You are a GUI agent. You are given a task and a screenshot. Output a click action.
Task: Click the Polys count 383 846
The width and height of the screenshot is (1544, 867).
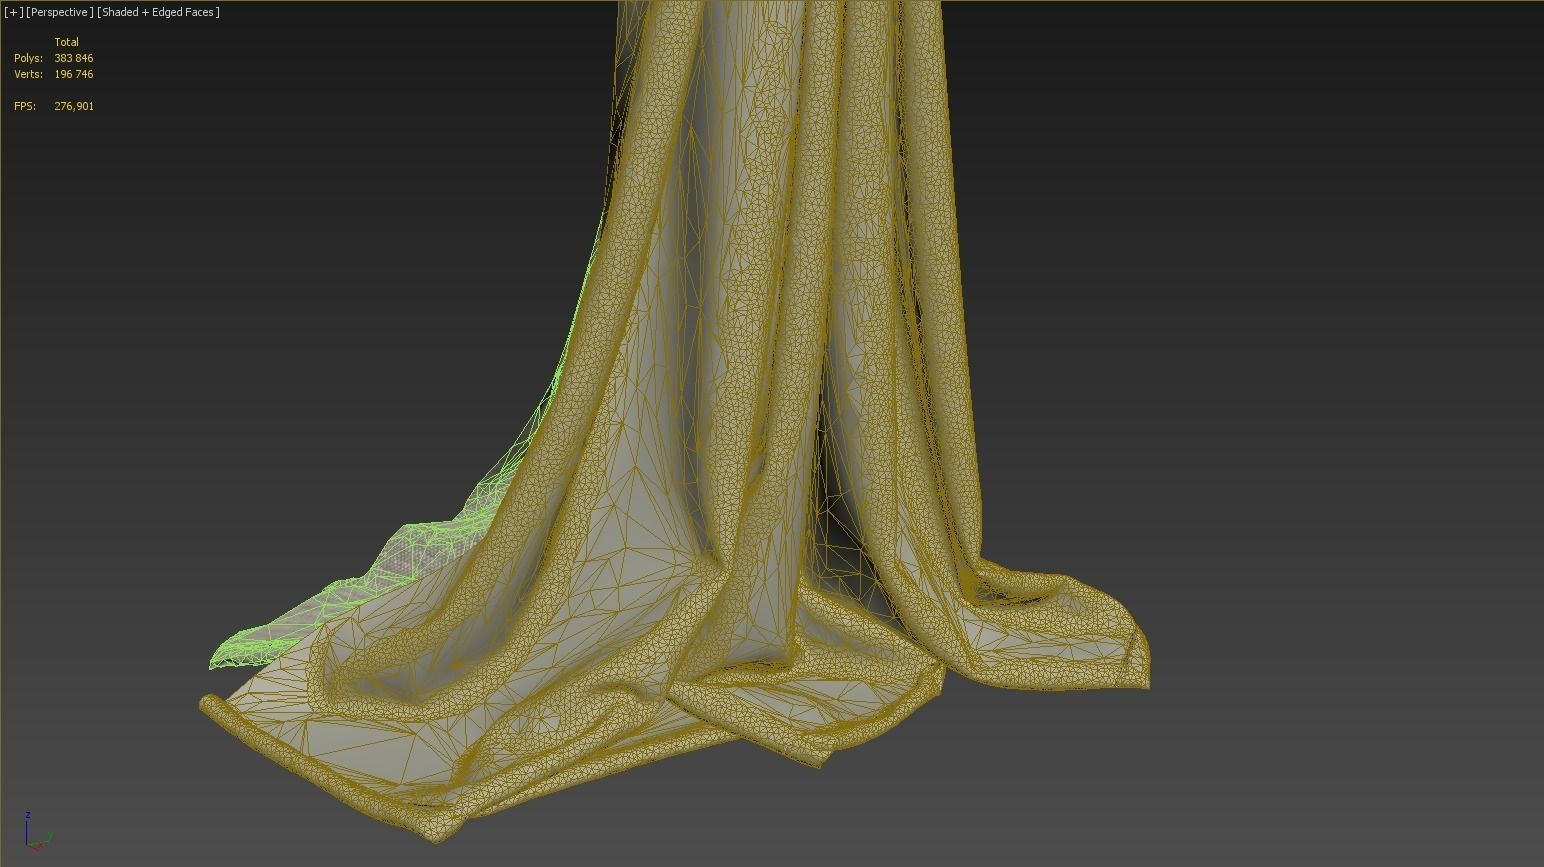point(74,58)
